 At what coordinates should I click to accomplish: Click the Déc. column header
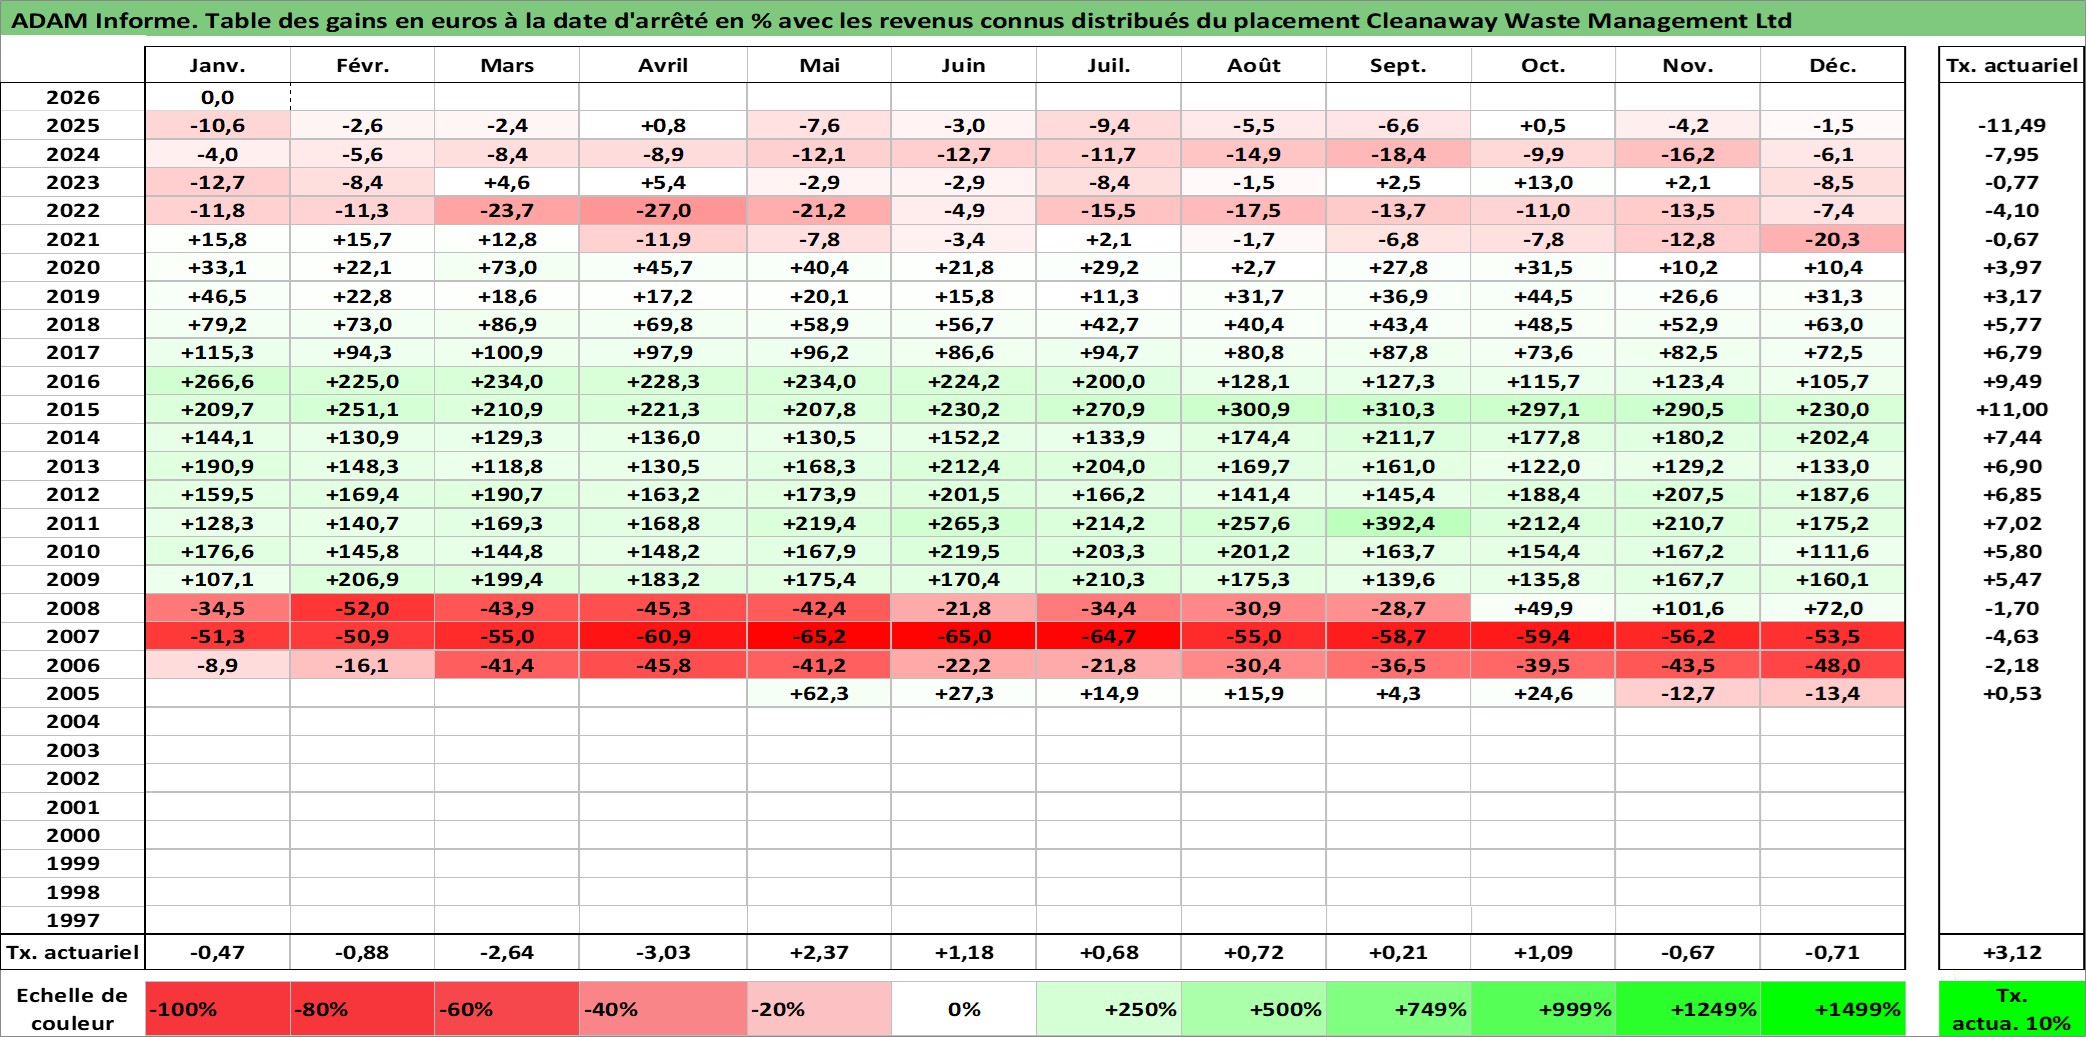1833,65
